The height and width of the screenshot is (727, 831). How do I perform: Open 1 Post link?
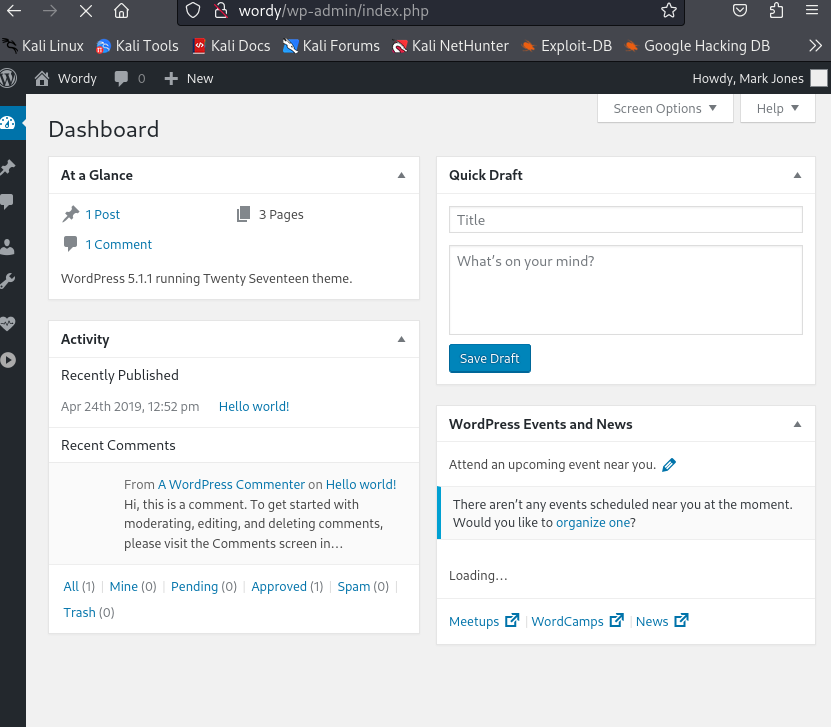tap(103, 215)
